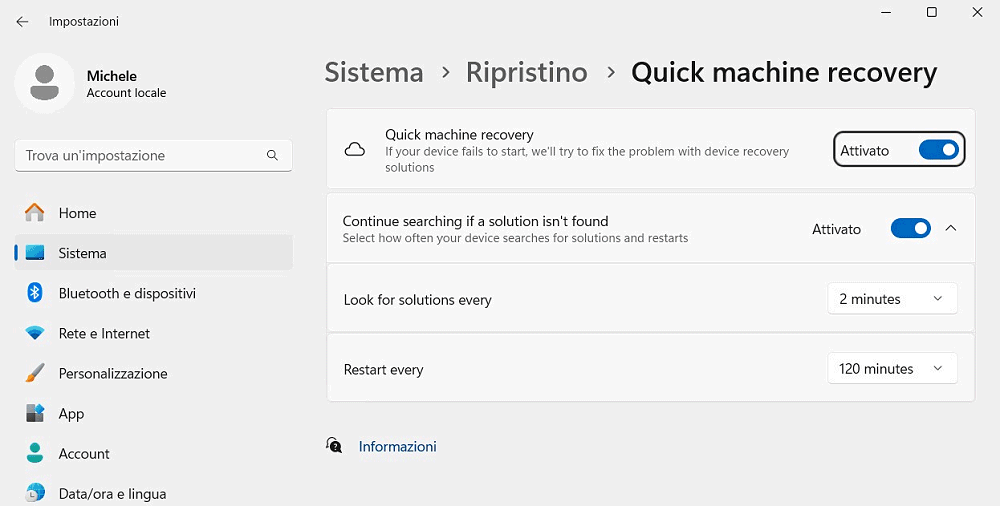This screenshot has height=506, width=1000.
Task: Open the Restart every dropdown
Action: point(892,369)
